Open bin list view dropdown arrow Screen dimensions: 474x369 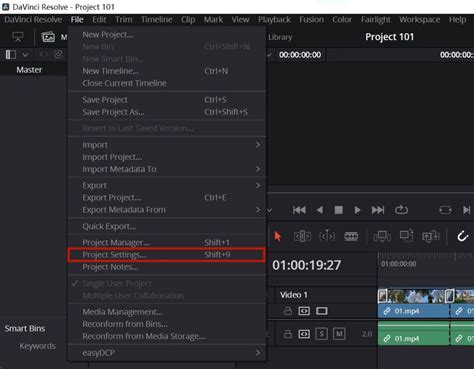click(x=25, y=55)
